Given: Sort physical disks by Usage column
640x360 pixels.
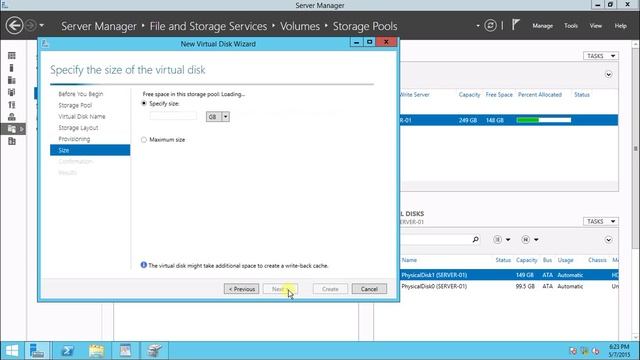Looking at the screenshot, I should tap(565, 260).
